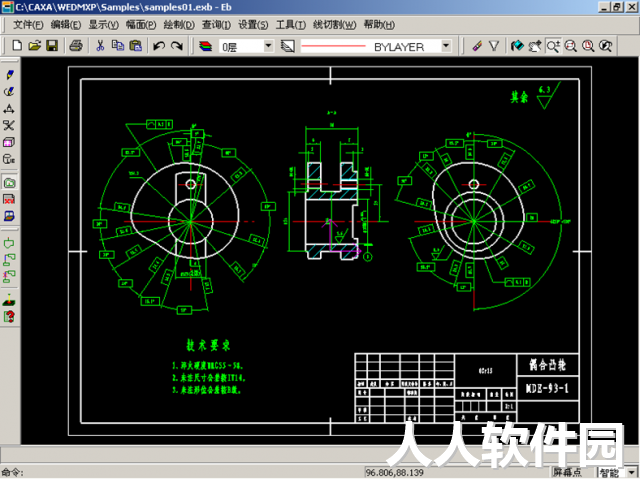The height and width of the screenshot is (479, 640).
Task: Click the dynamic pan view icon
Action: pyautogui.click(x=535, y=46)
